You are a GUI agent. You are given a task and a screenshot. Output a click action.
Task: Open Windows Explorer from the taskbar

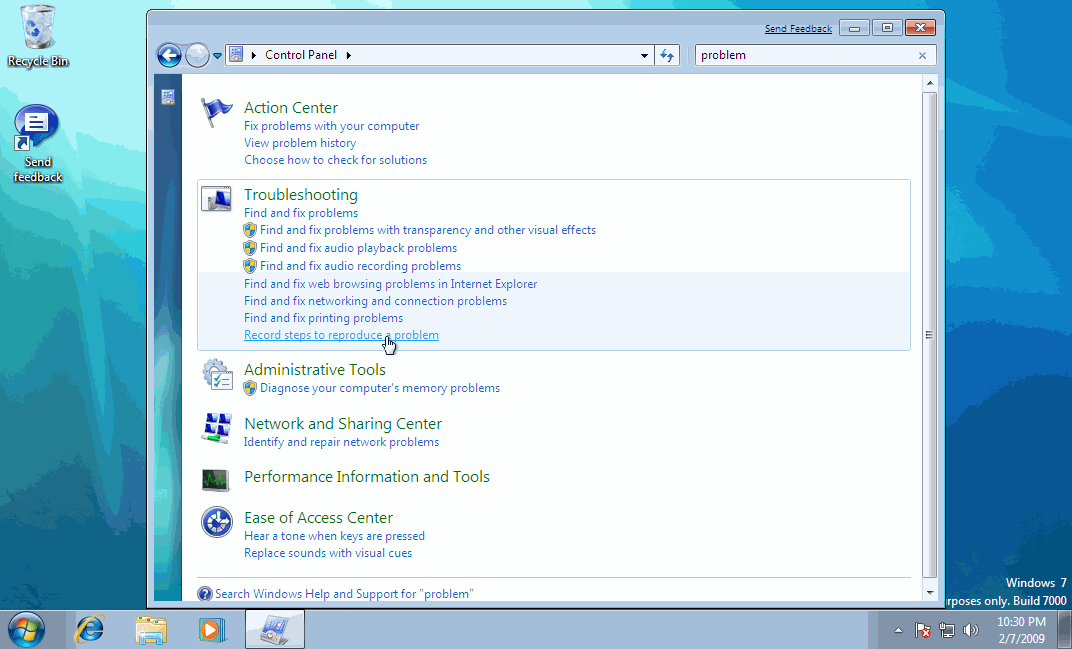point(151,629)
